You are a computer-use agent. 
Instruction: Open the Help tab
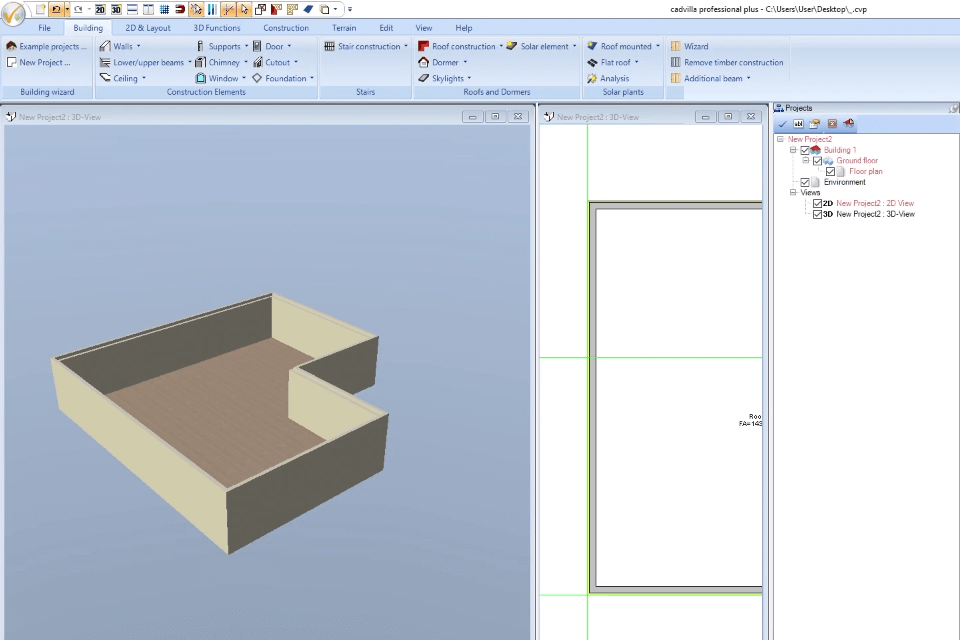[463, 28]
